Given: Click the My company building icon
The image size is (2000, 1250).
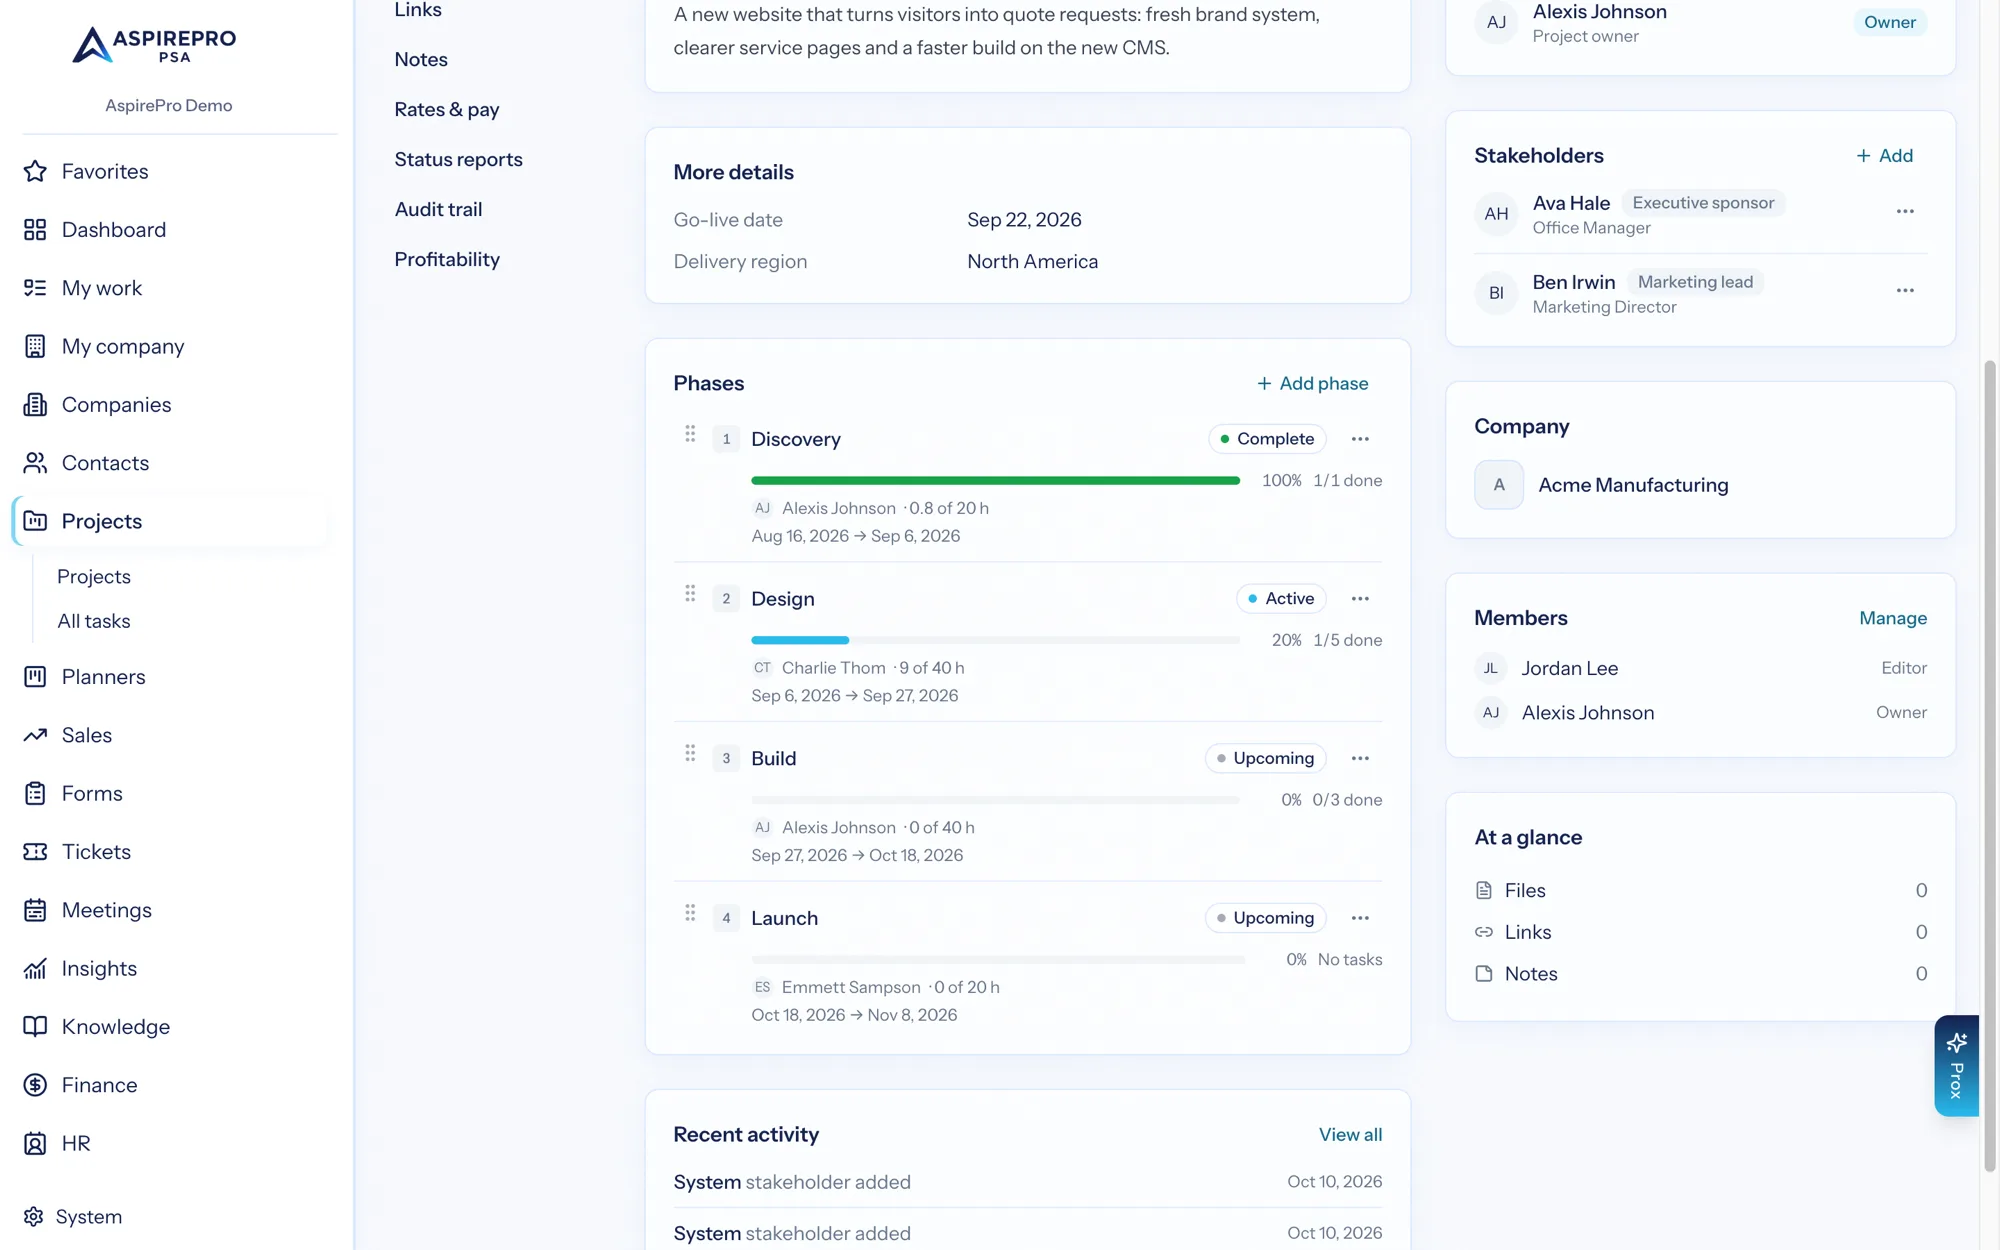Looking at the screenshot, I should click(x=35, y=346).
